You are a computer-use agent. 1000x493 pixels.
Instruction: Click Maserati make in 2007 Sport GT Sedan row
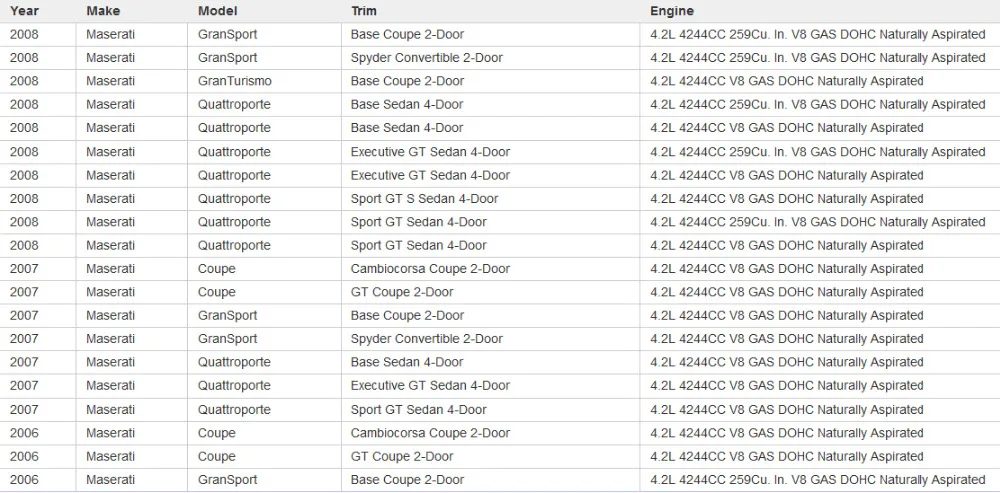click(110, 409)
